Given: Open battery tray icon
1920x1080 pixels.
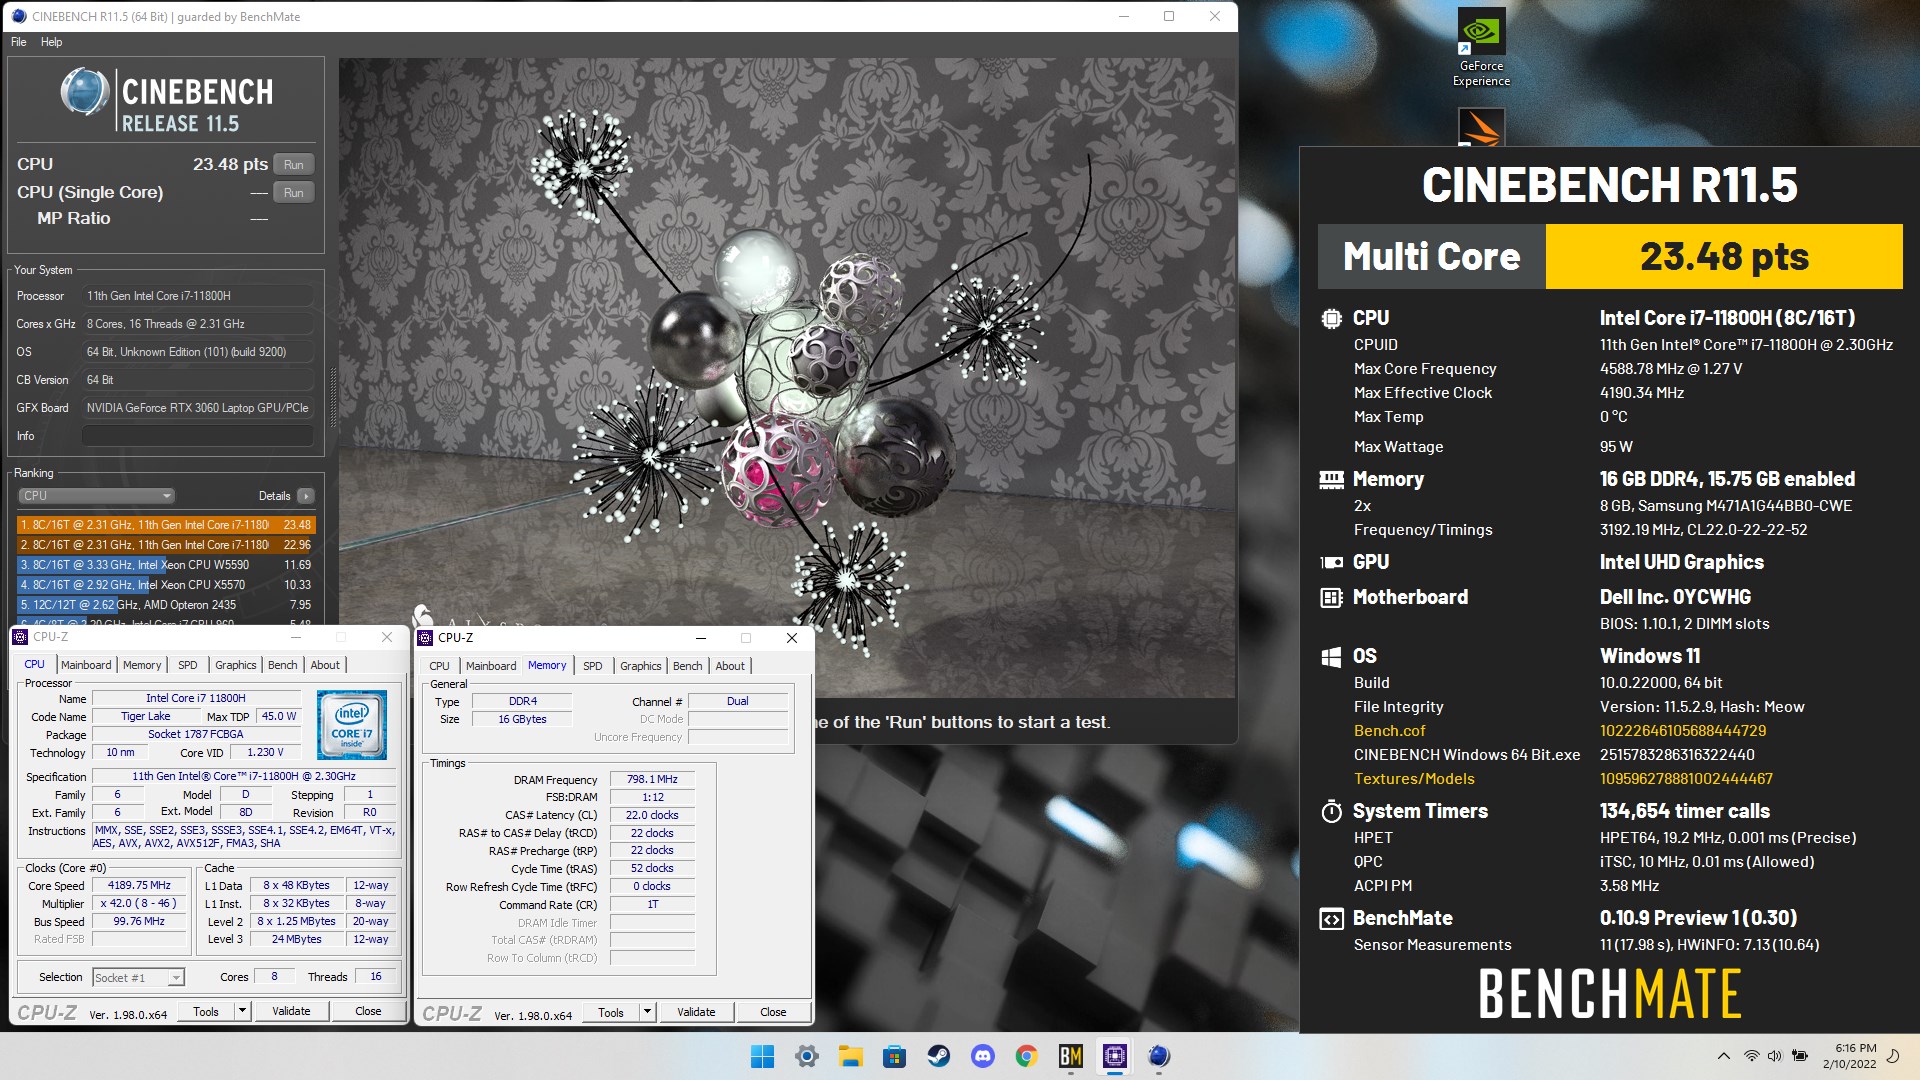Looking at the screenshot, I should 1800,1056.
